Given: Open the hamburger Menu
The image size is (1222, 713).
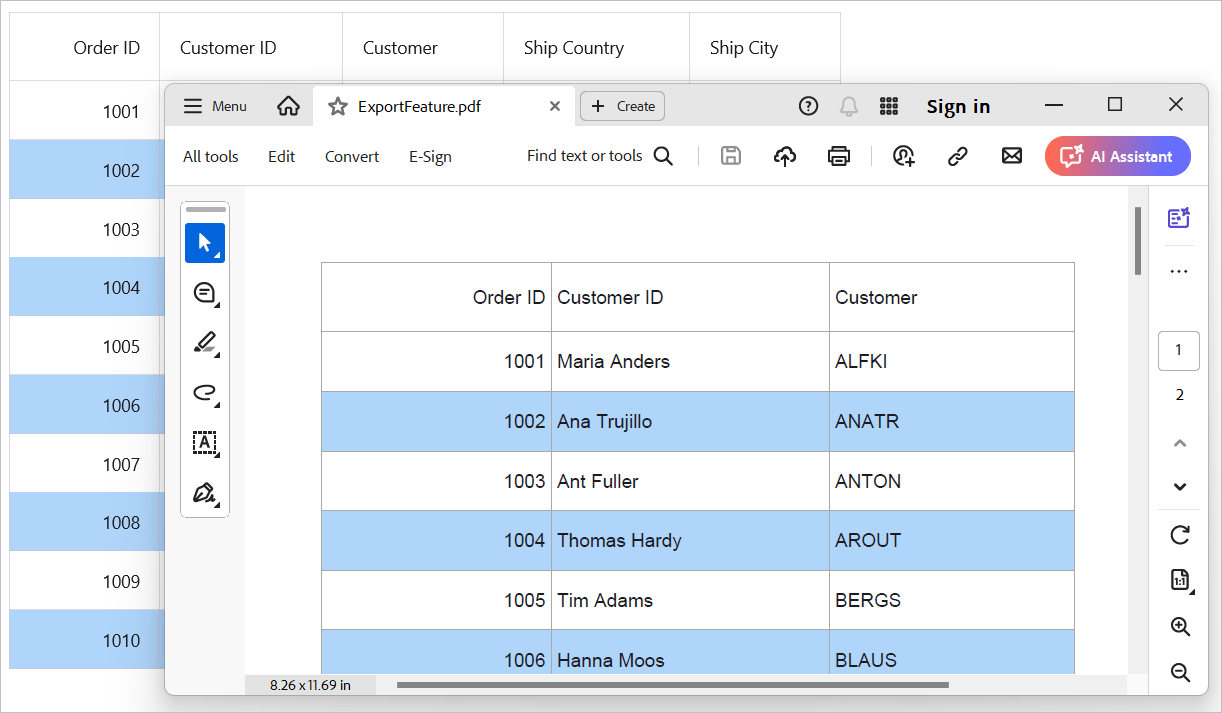Looking at the screenshot, I should pos(213,105).
